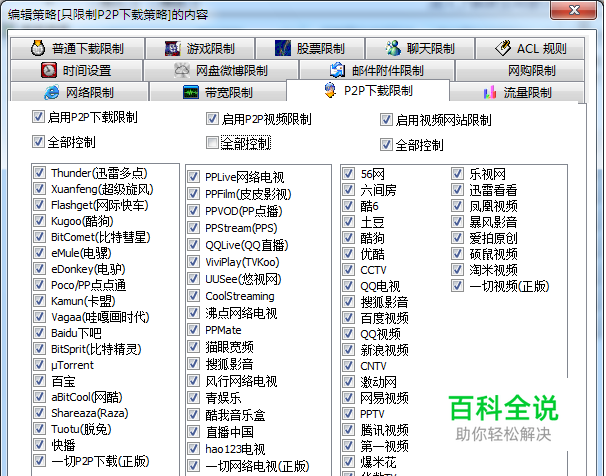Uncheck PPStream(PPS) checkbox

pos(193,228)
